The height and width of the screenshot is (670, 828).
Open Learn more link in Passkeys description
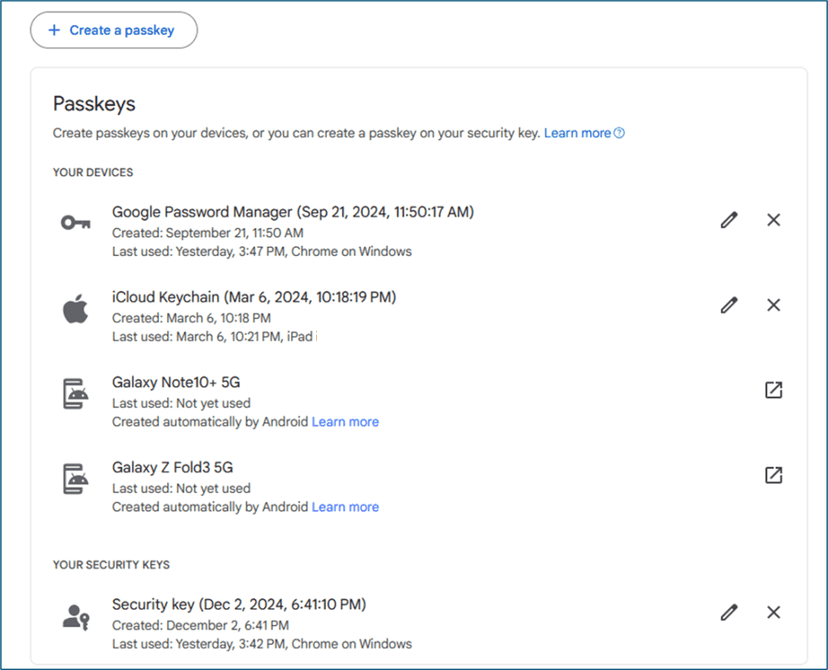click(577, 133)
